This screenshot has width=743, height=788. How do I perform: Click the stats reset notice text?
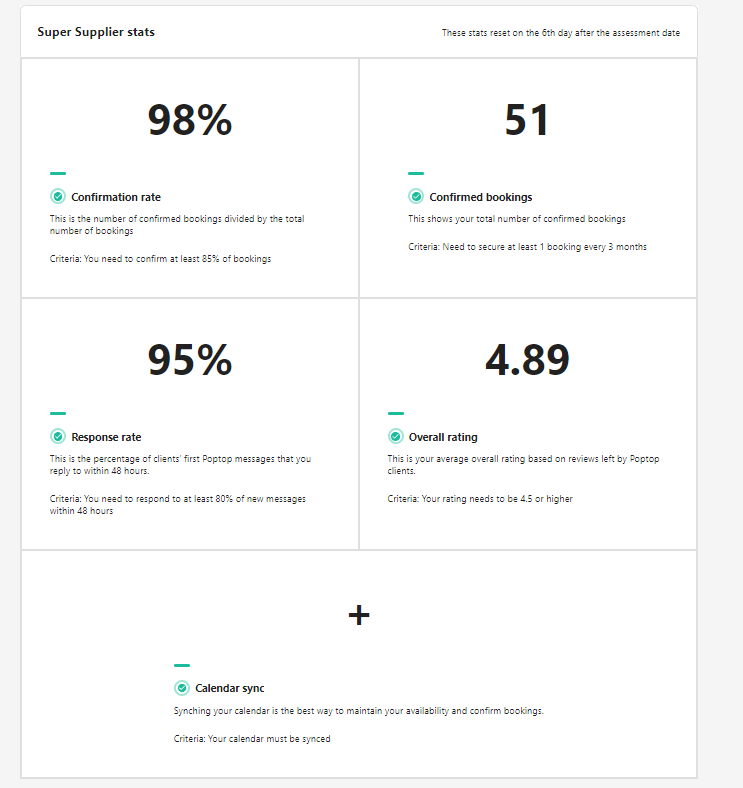(561, 33)
